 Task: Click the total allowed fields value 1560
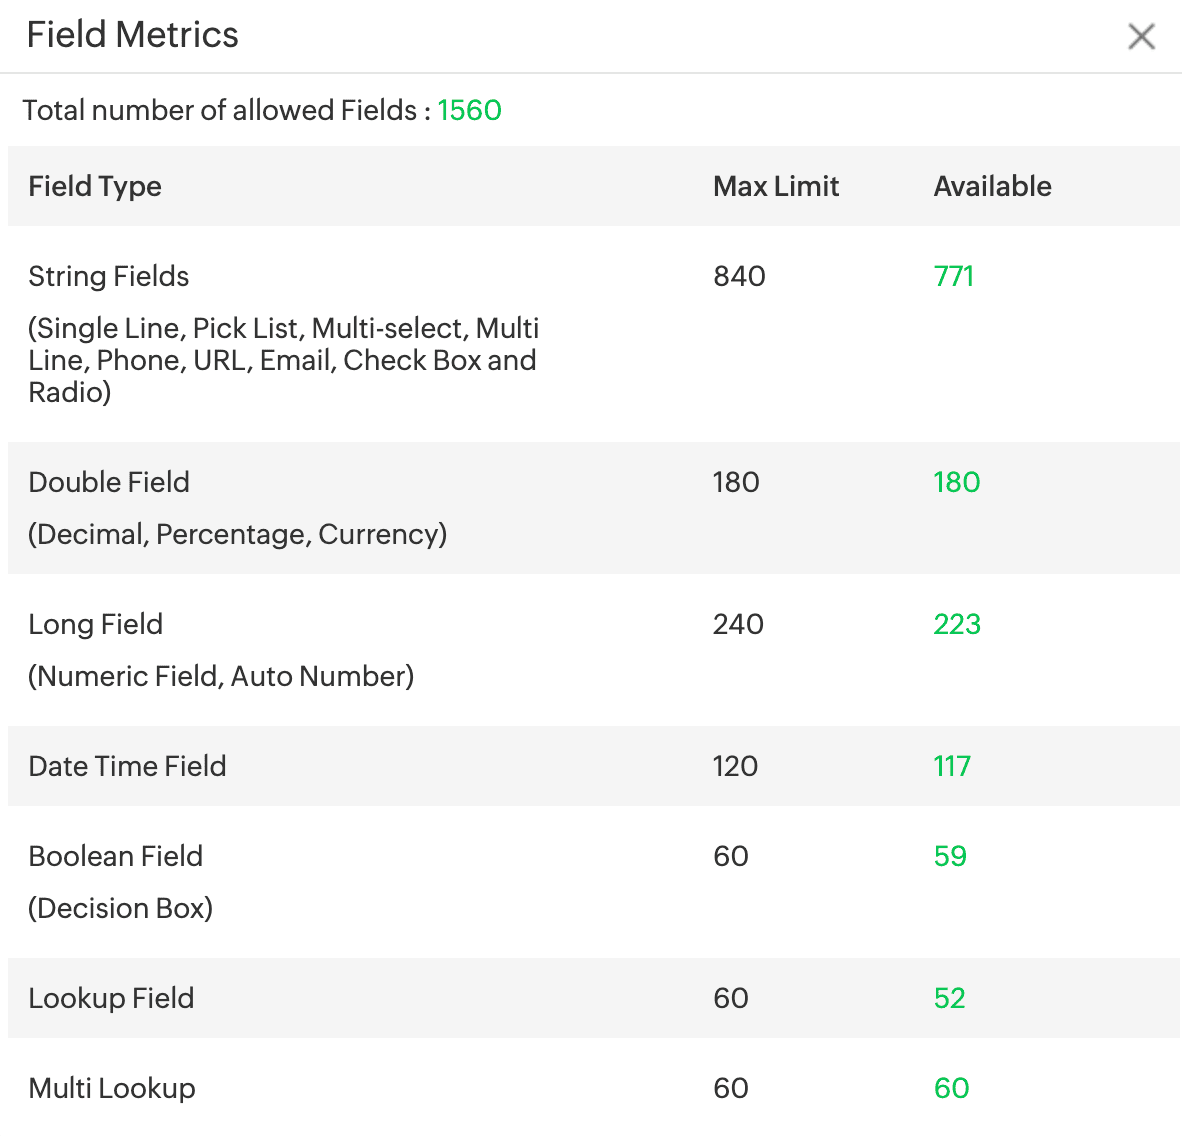(x=469, y=110)
